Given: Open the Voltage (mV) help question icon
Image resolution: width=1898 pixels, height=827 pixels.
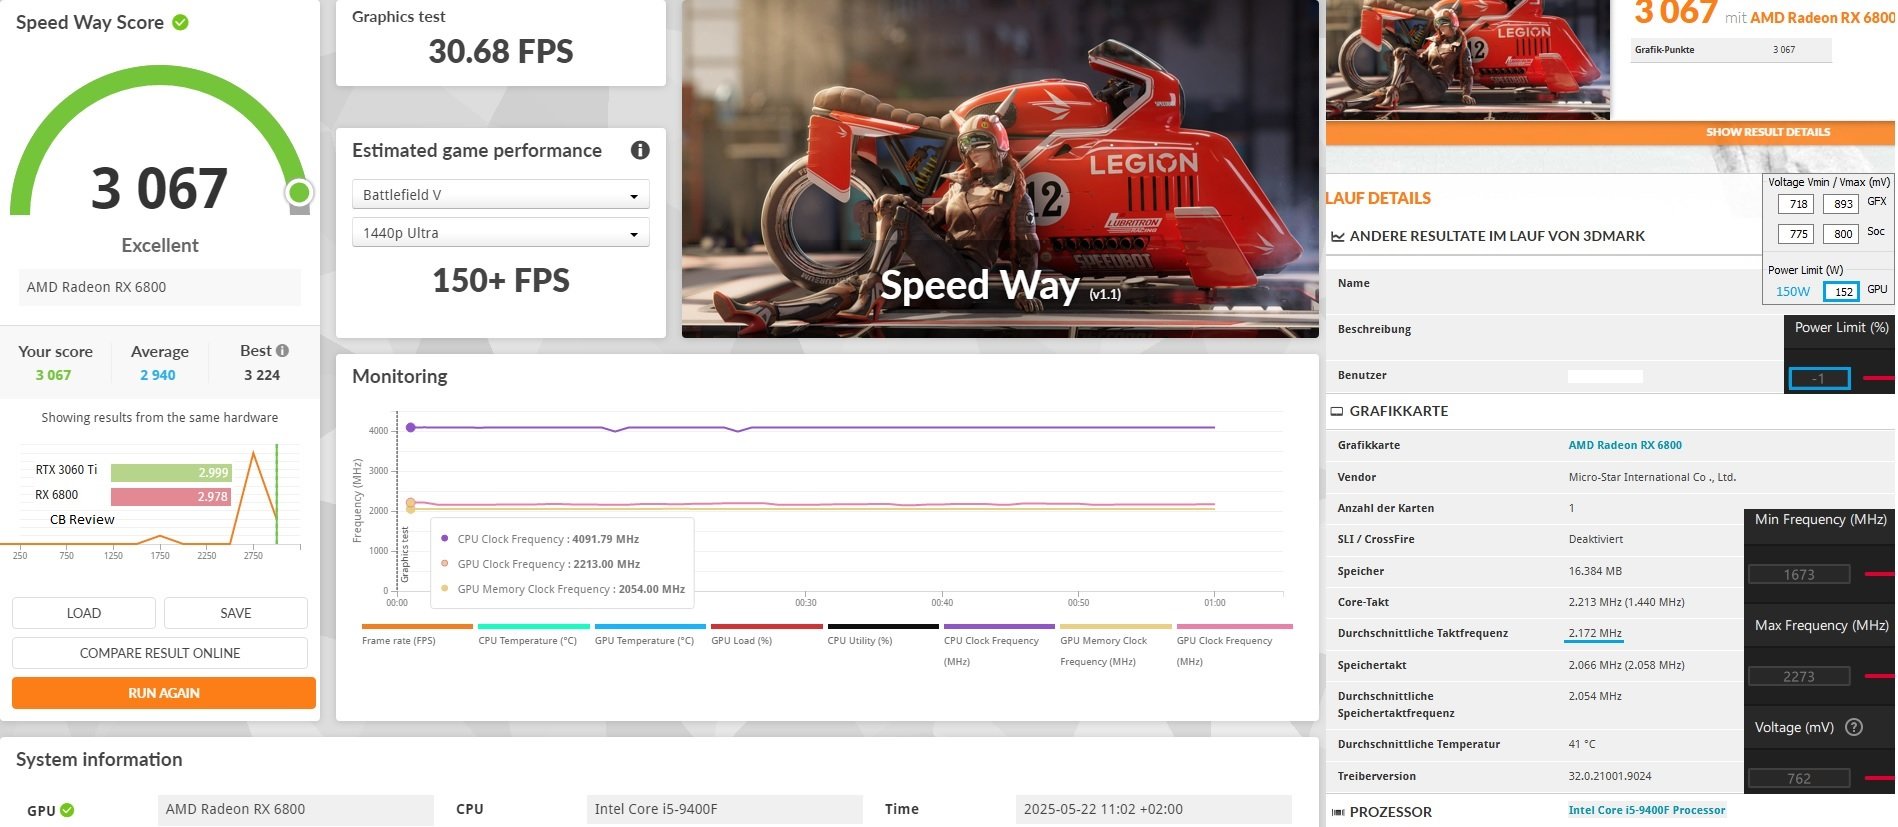Looking at the screenshot, I should [1853, 727].
